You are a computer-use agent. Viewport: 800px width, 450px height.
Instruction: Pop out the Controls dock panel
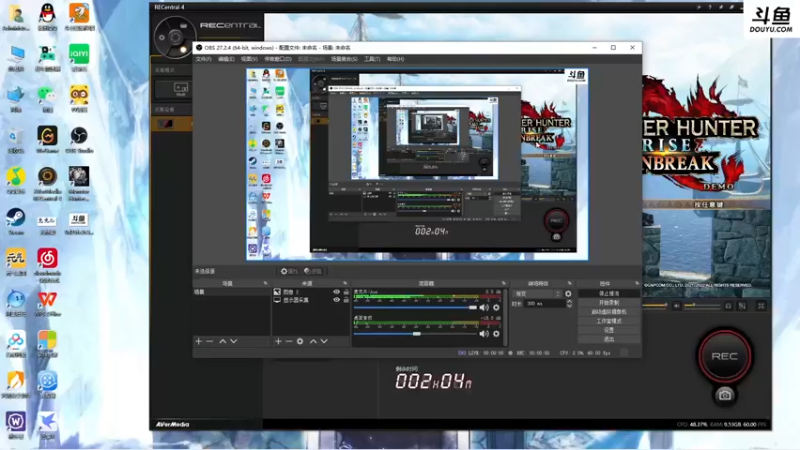(637, 283)
